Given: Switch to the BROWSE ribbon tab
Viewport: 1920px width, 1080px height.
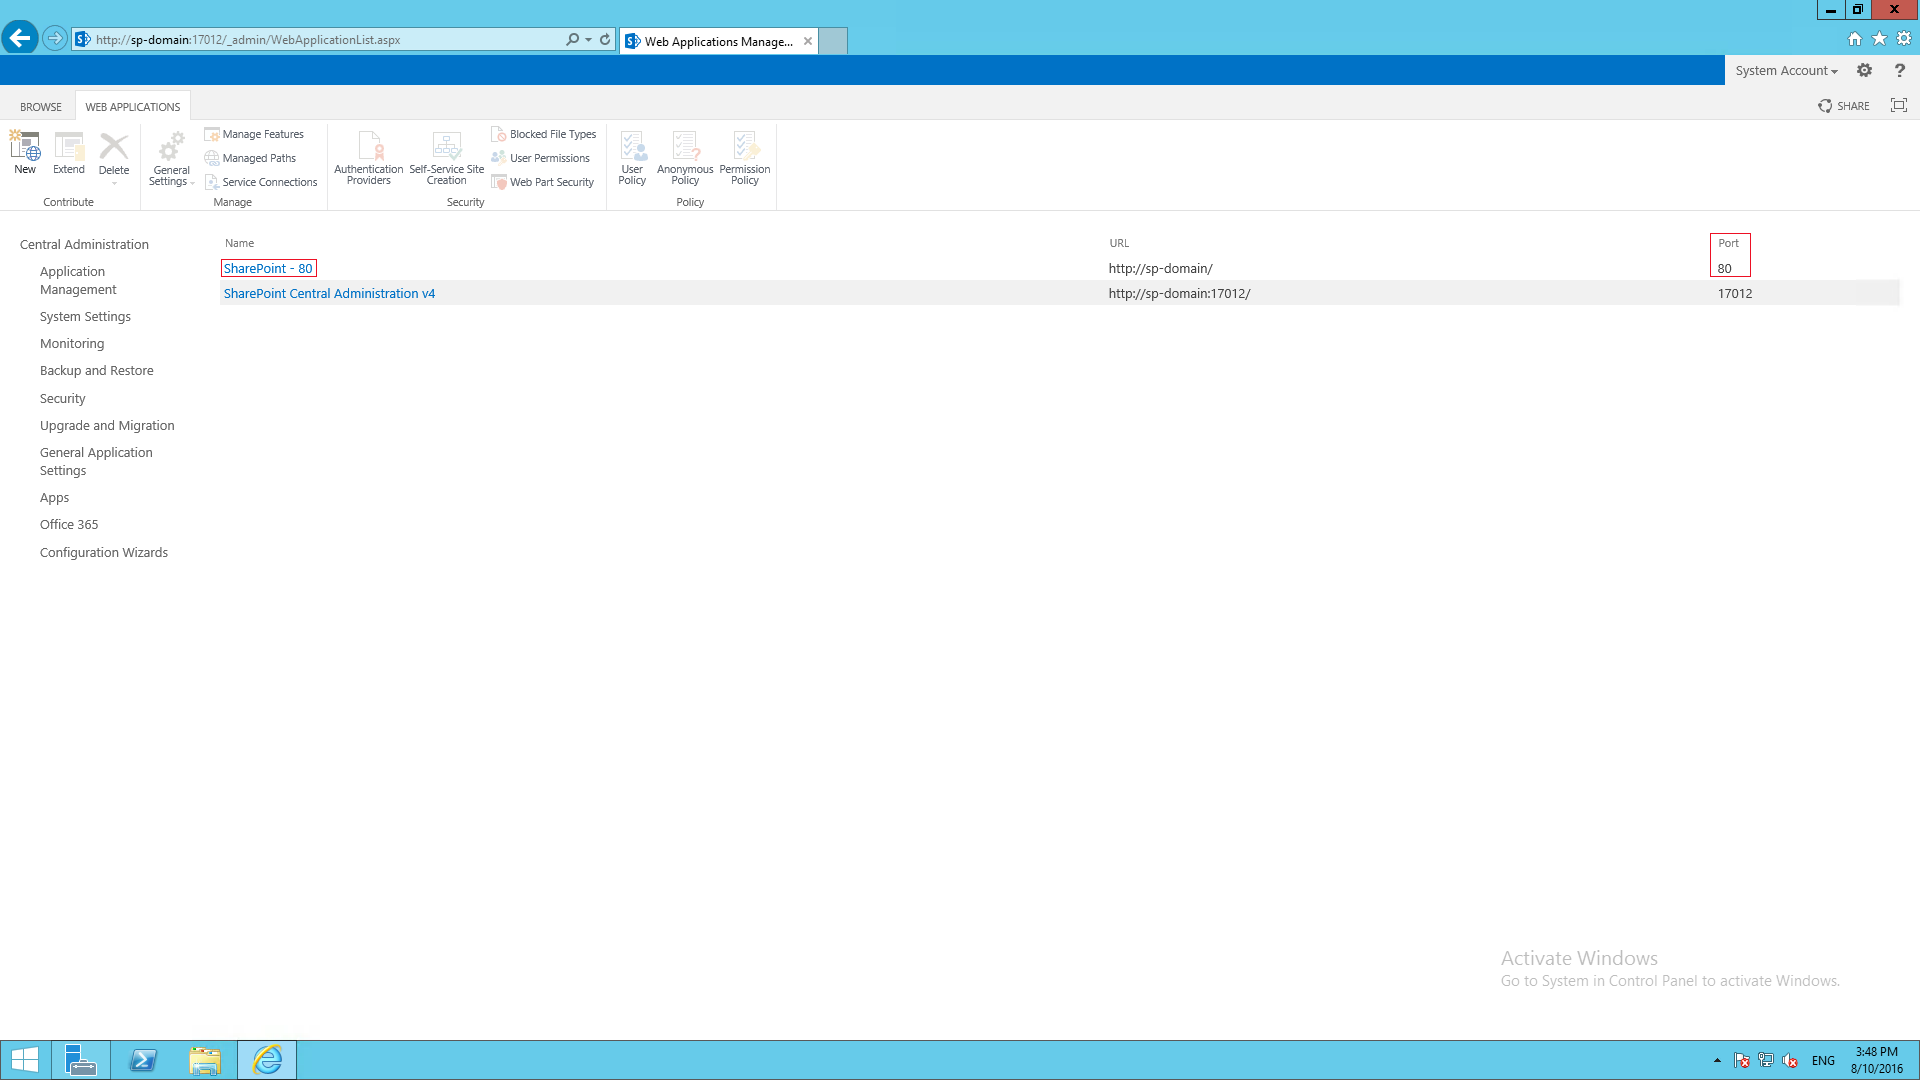Looking at the screenshot, I should click(x=41, y=107).
